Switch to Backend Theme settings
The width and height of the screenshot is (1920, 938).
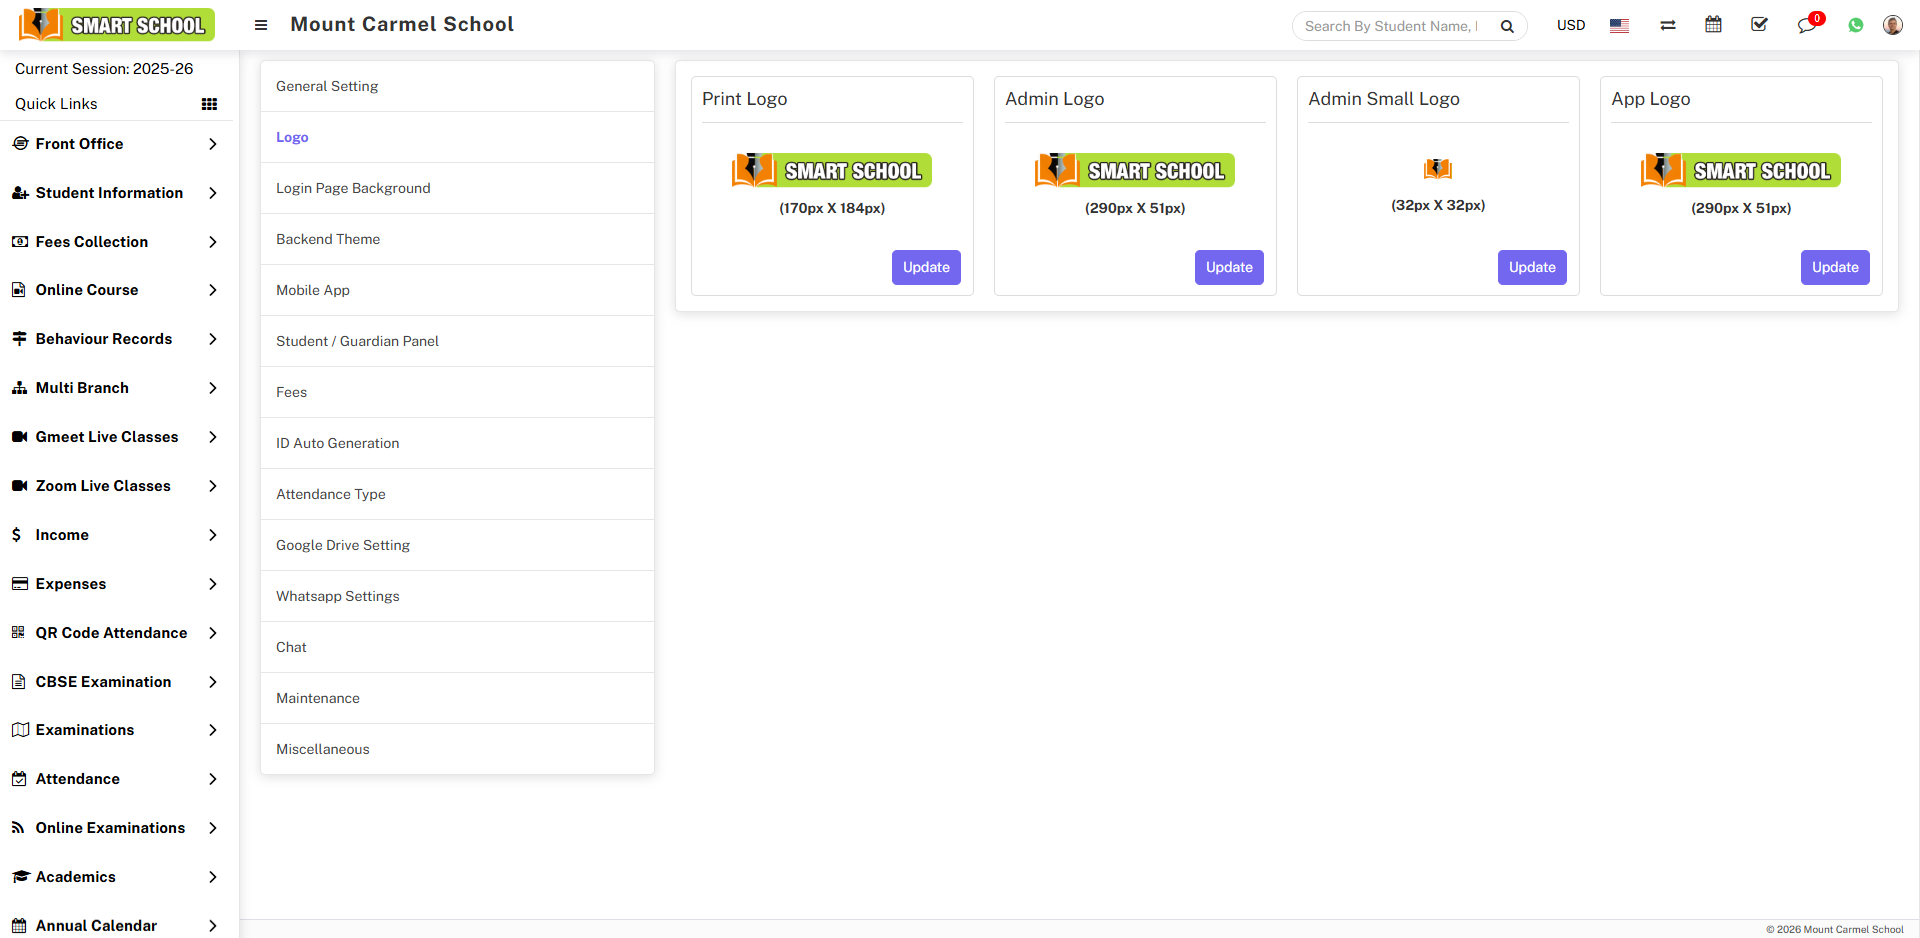click(x=328, y=239)
